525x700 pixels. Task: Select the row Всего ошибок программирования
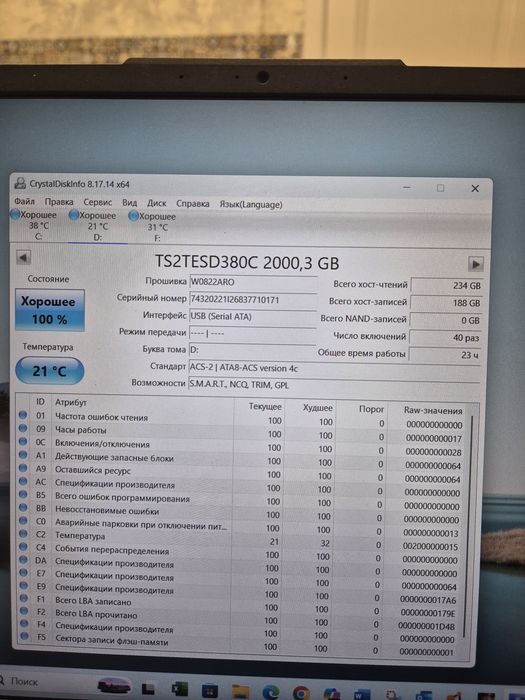[x=242, y=500]
